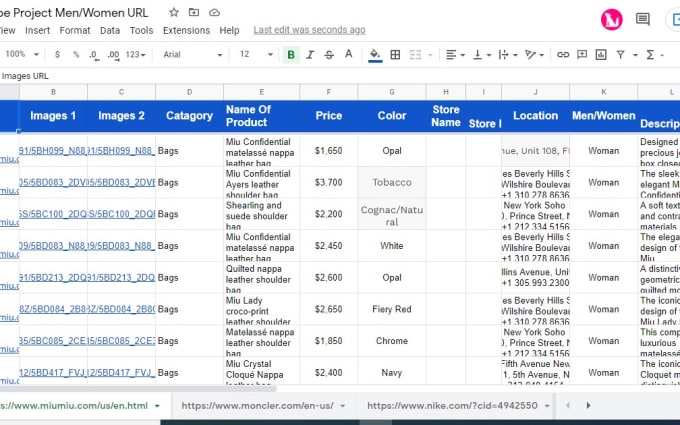Open horizontal align dropdown
The height and width of the screenshot is (425, 680).
(x=455, y=55)
